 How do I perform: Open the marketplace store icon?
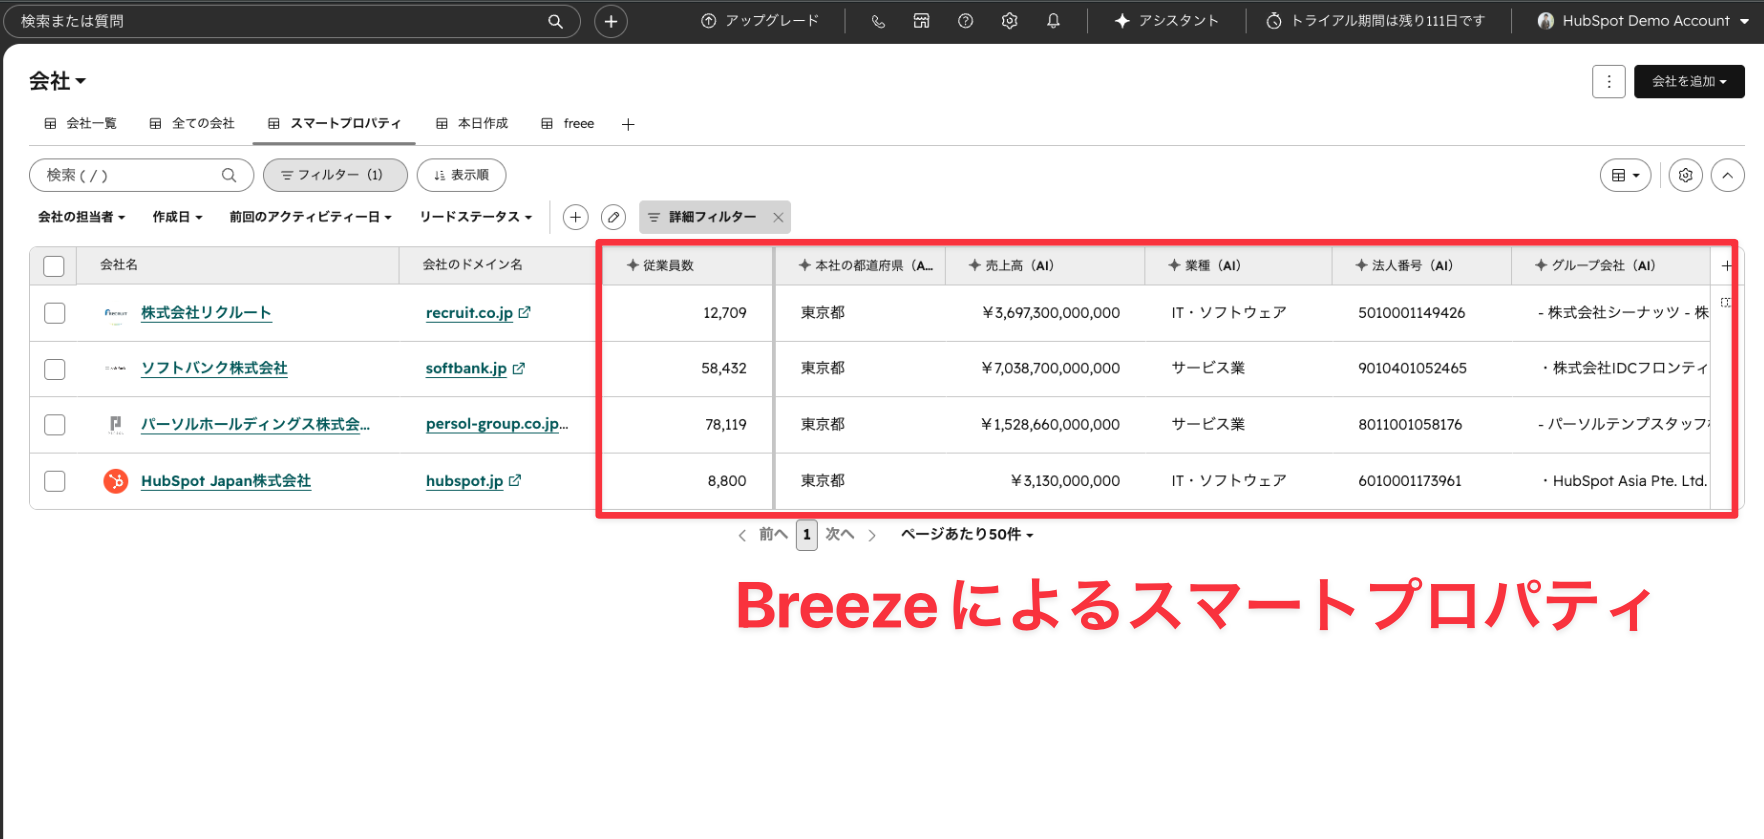click(x=922, y=21)
